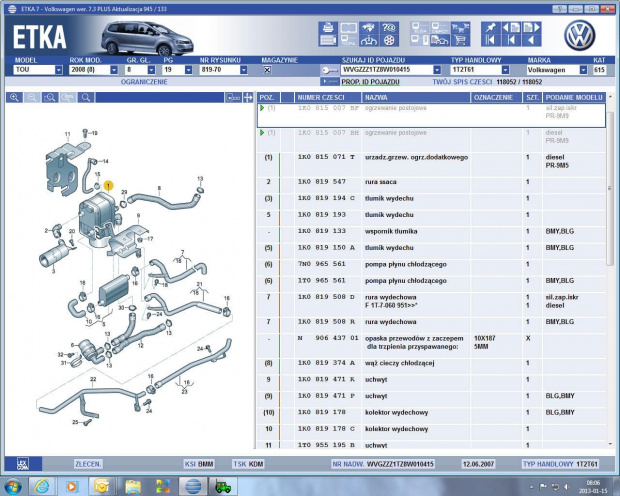
Task: Click the film reel icon in the toolbar
Action: [x=389, y=40]
